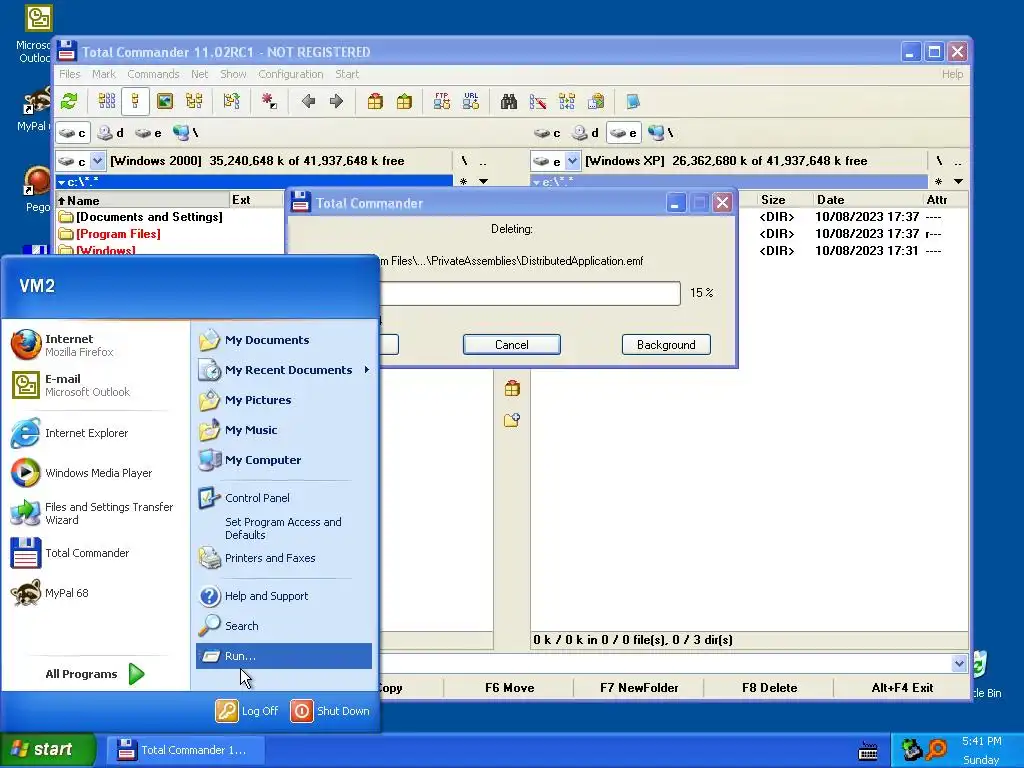Open left panel directory history triangle
This screenshot has height=768, width=1024.
[x=484, y=182]
